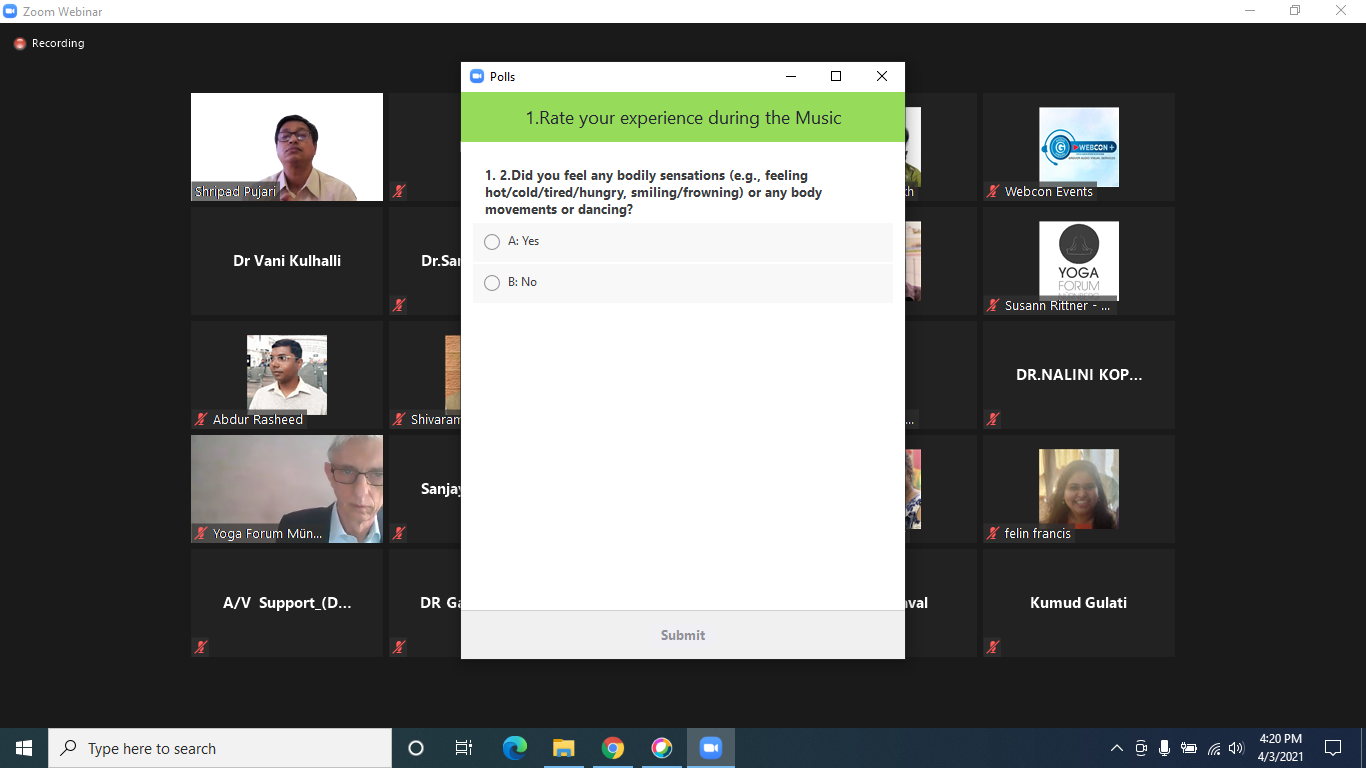Click the Task View taskbar icon
The height and width of the screenshot is (768, 1366).
coord(464,748)
